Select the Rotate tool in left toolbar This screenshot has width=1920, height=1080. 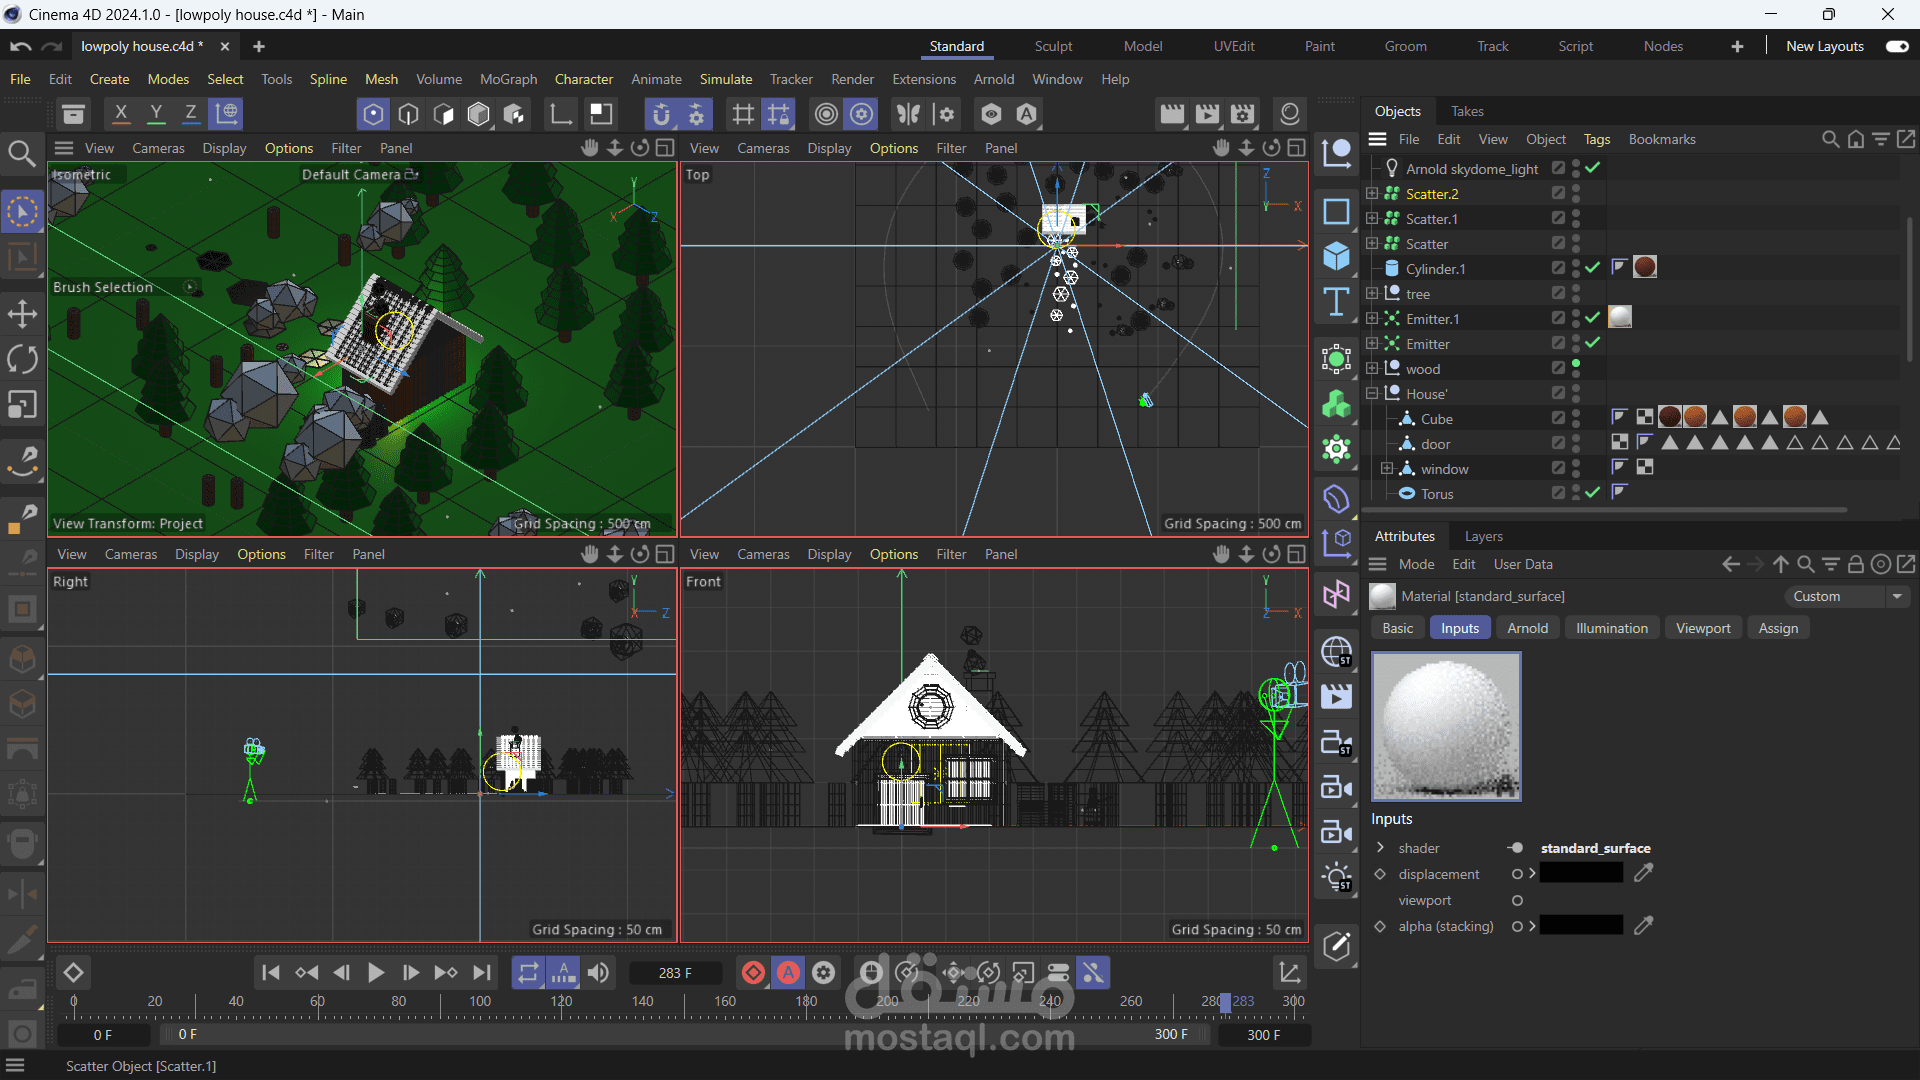(22, 360)
